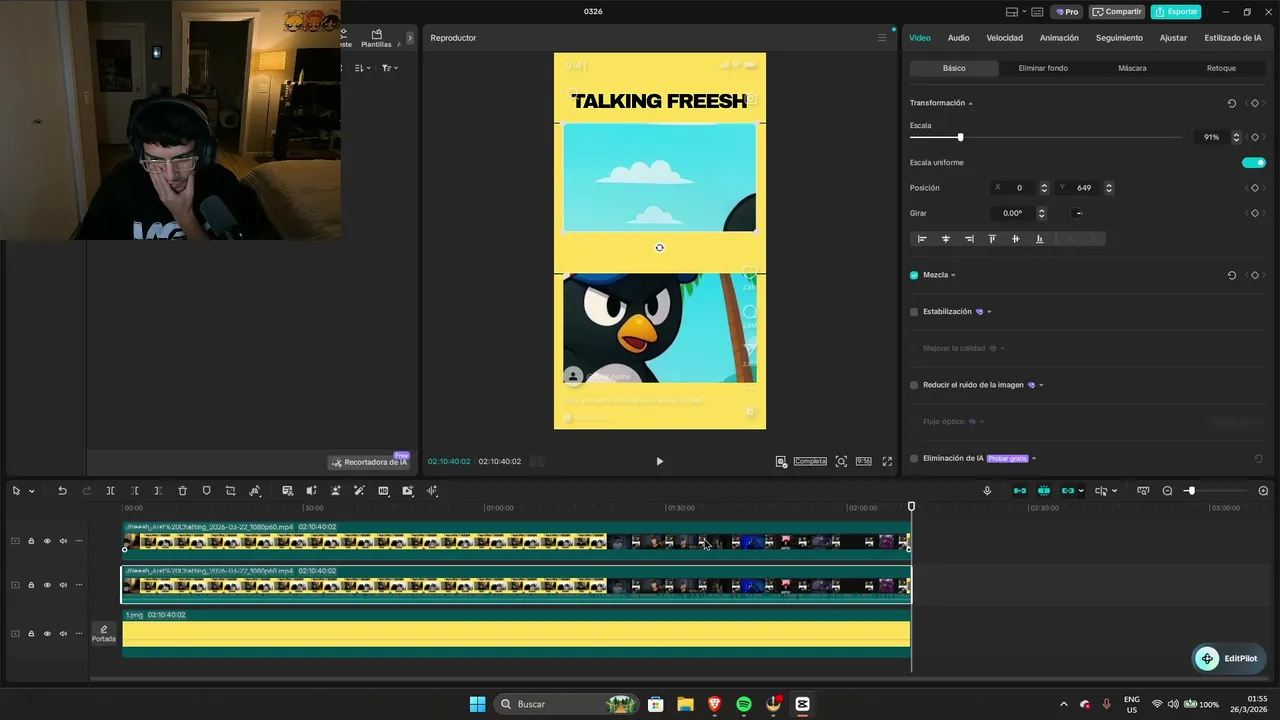
Task: Align clip to the bottom edge
Action: pyautogui.click(x=1039, y=239)
